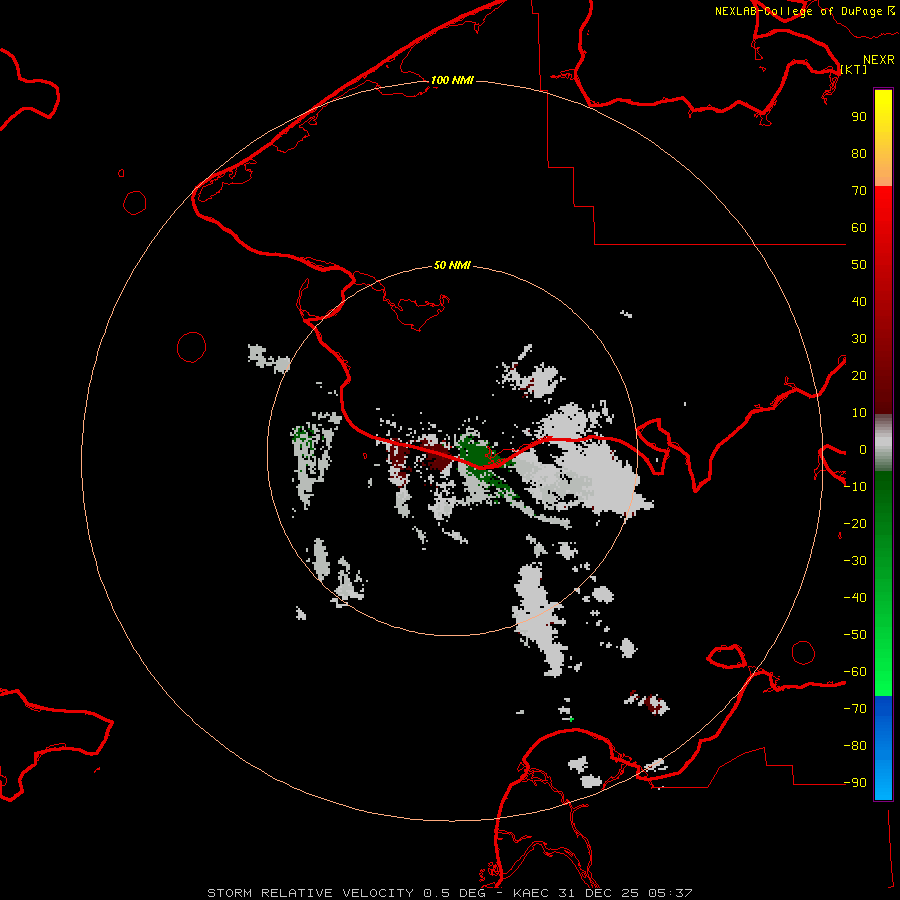Select the 50 NMI range ring label
Image resolution: width=900 pixels, height=900 pixels.
[x=452, y=265]
